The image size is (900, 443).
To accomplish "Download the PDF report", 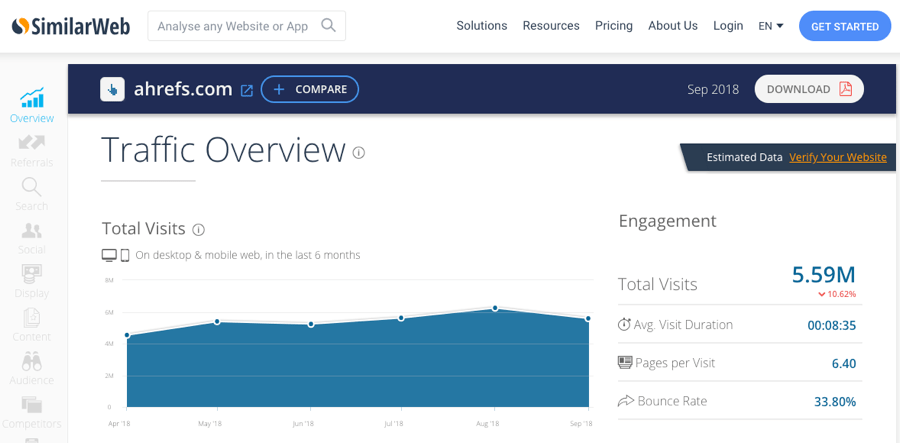I will click(809, 89).
